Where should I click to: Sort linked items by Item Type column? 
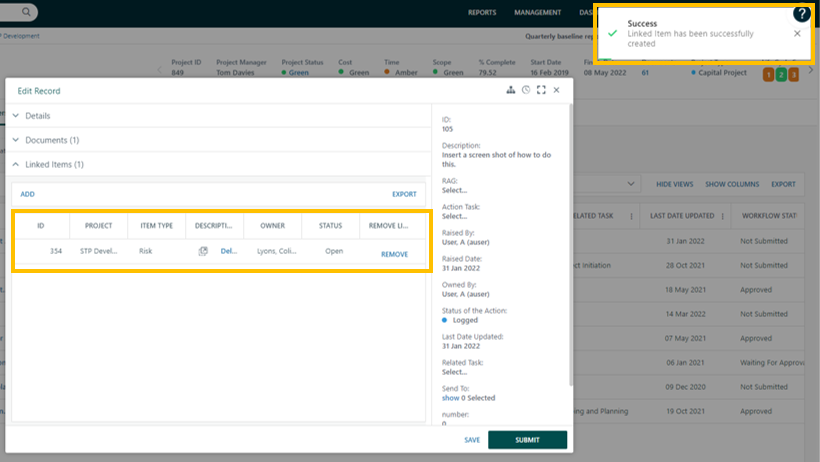(x=156, y=226)
